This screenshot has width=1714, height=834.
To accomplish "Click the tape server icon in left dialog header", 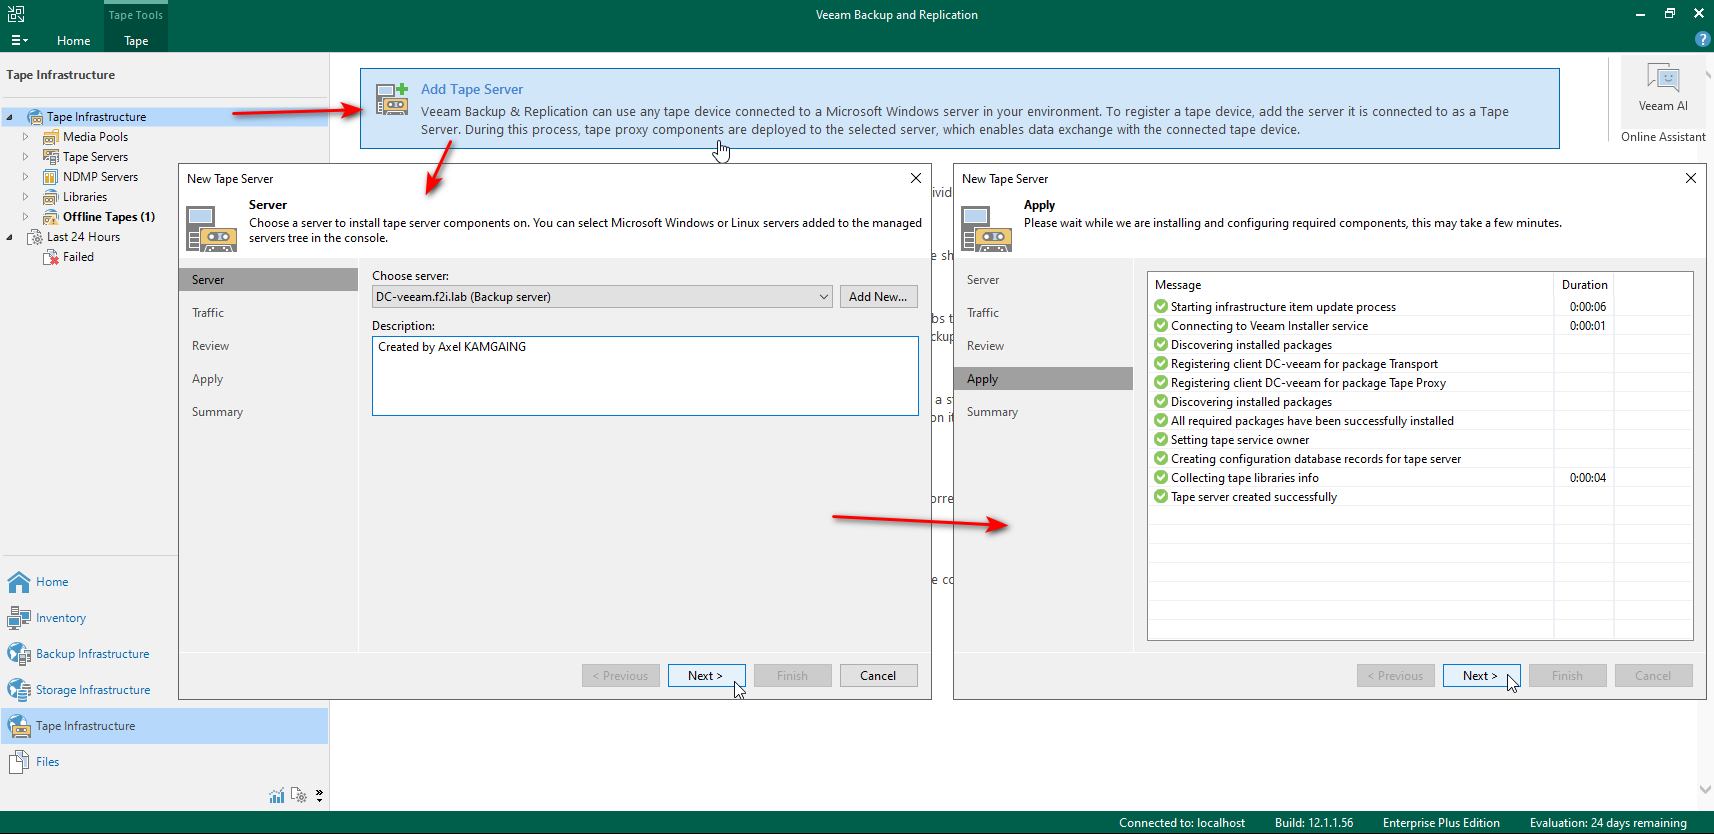I will [x=211, y=229].
